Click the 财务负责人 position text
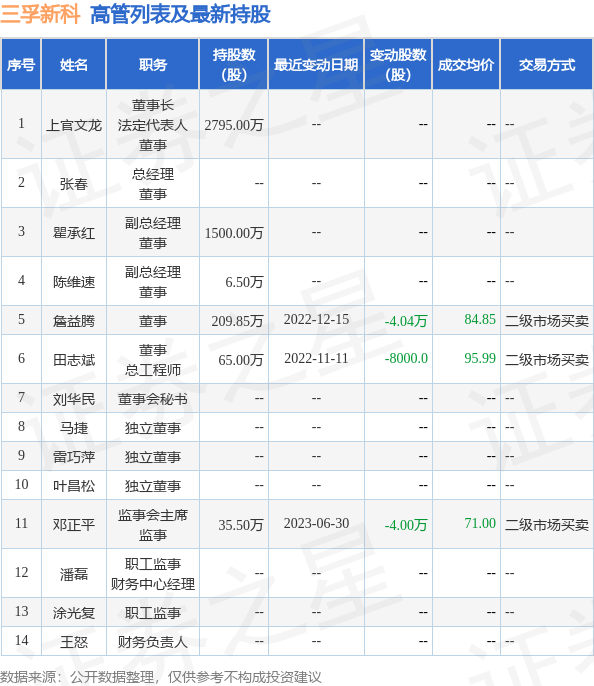594x686 pixels. [153, 642]
